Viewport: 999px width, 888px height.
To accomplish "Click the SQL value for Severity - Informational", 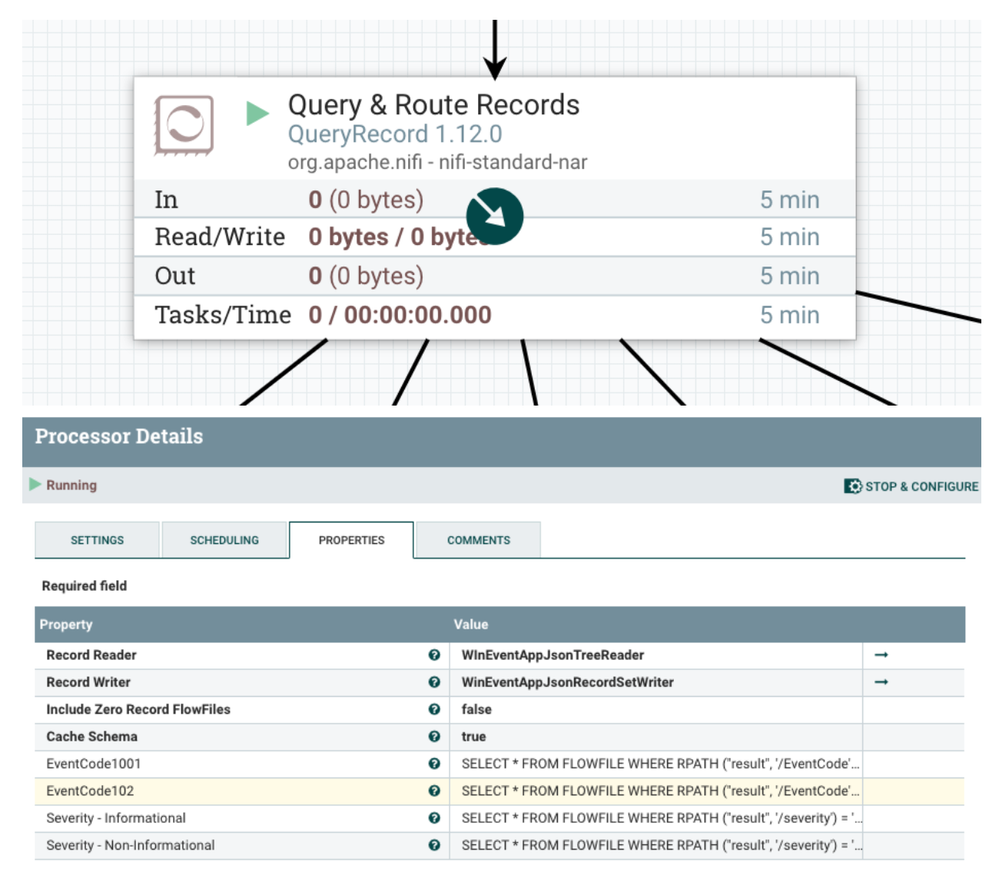I will pyautogui.click(x=661, y=818).
